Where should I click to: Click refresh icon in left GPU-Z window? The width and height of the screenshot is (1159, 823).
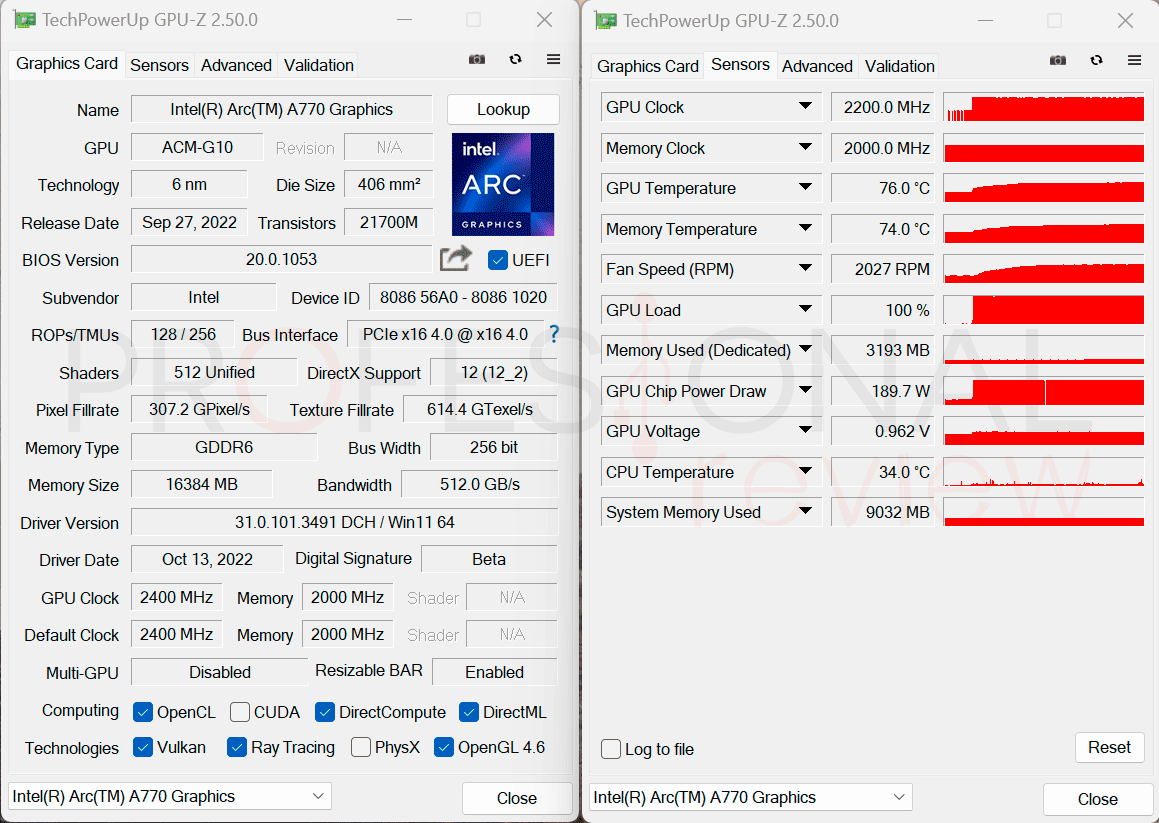pyautogui.click(x=515, y=59)
